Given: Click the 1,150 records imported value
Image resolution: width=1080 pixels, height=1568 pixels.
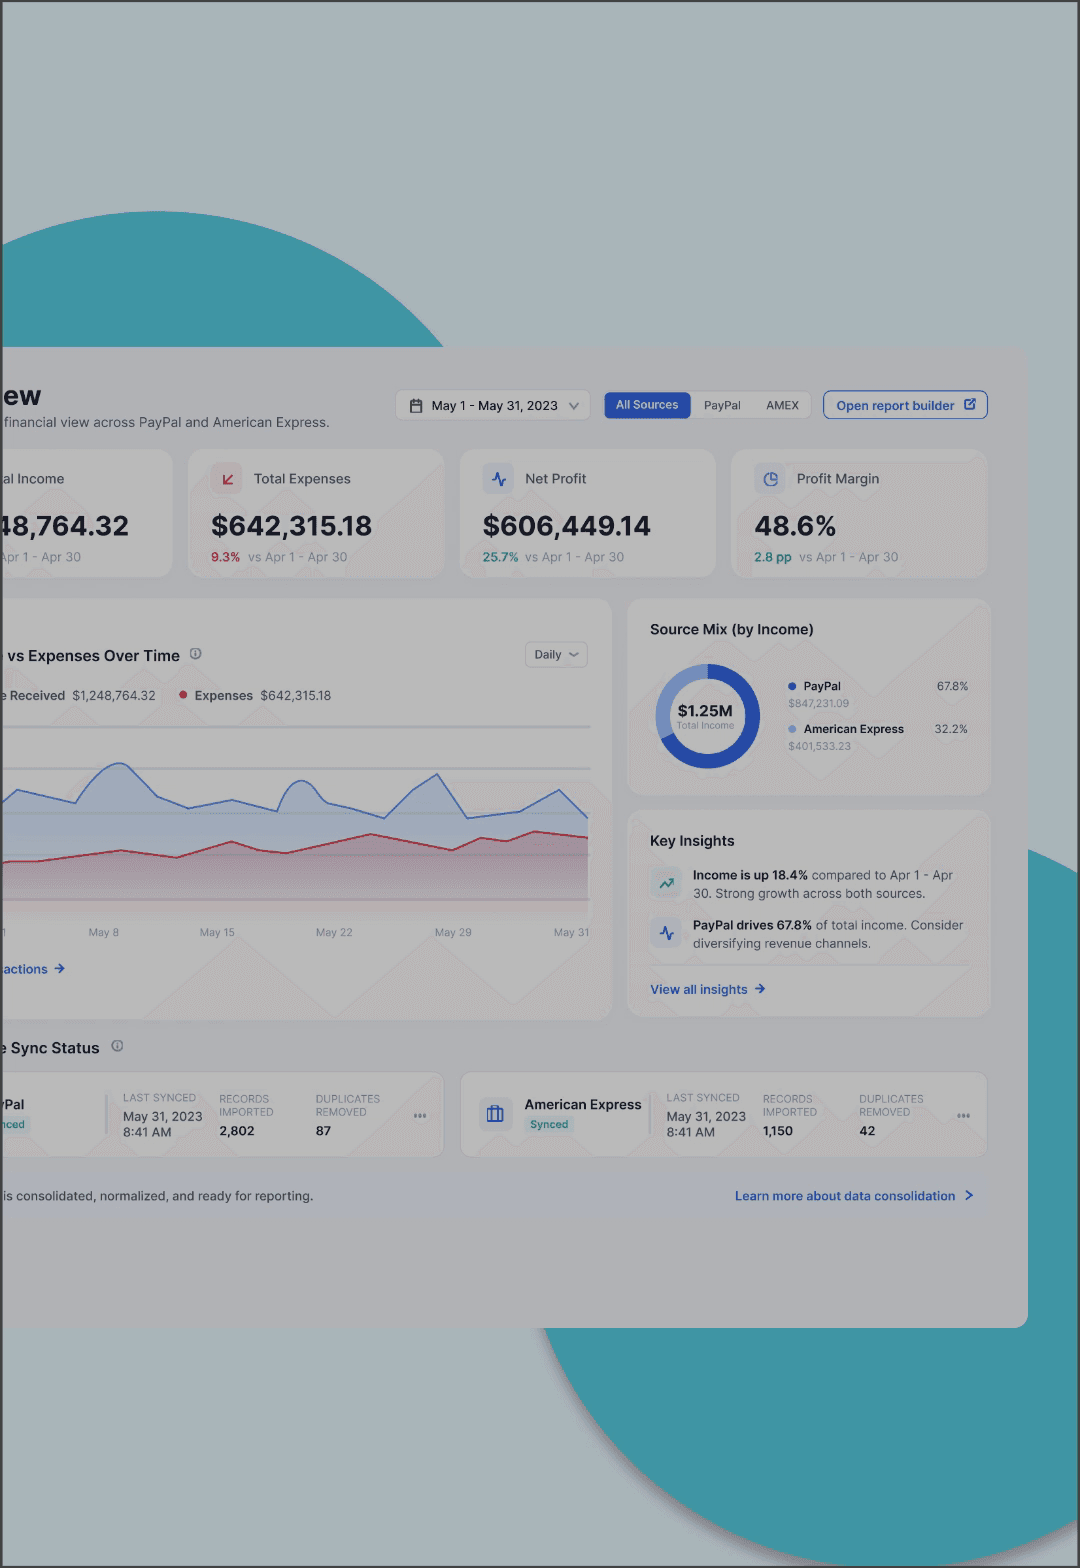Looking at the screenshot, I should click(778, 1131).
